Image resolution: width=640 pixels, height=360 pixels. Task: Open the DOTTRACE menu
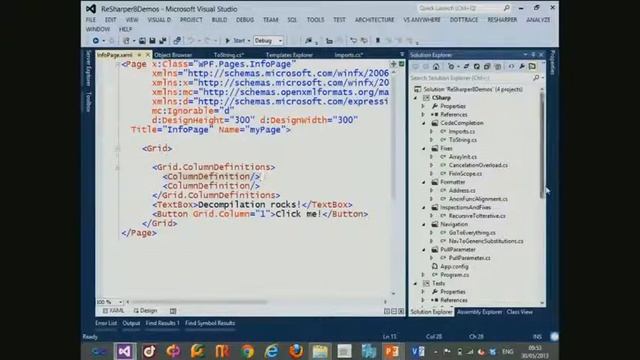[464, 20]
